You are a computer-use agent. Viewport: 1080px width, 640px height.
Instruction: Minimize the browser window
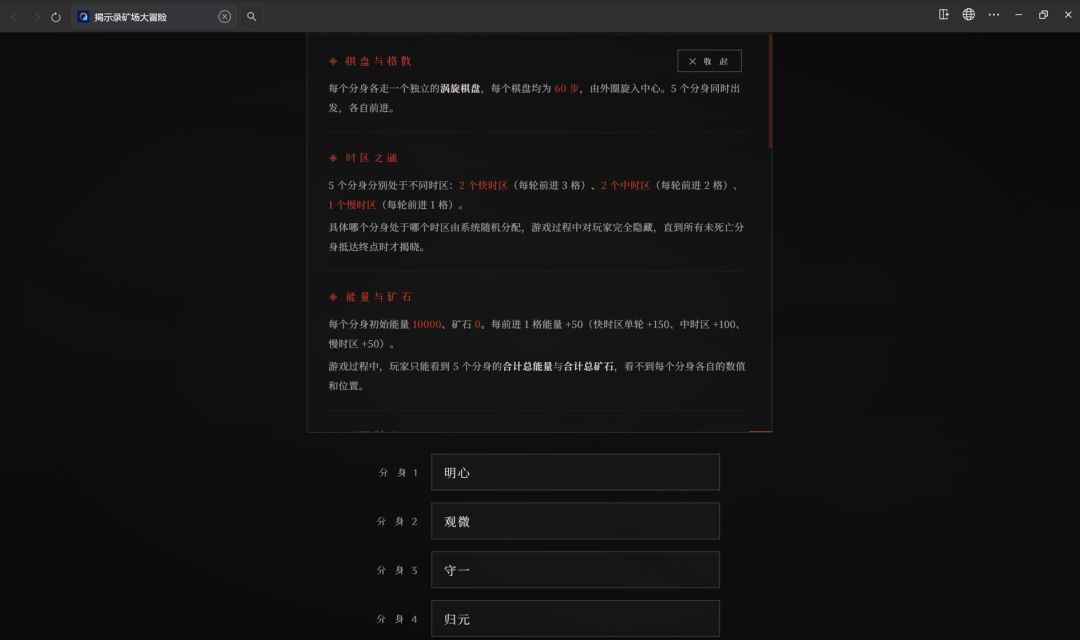coord(1018,14)
